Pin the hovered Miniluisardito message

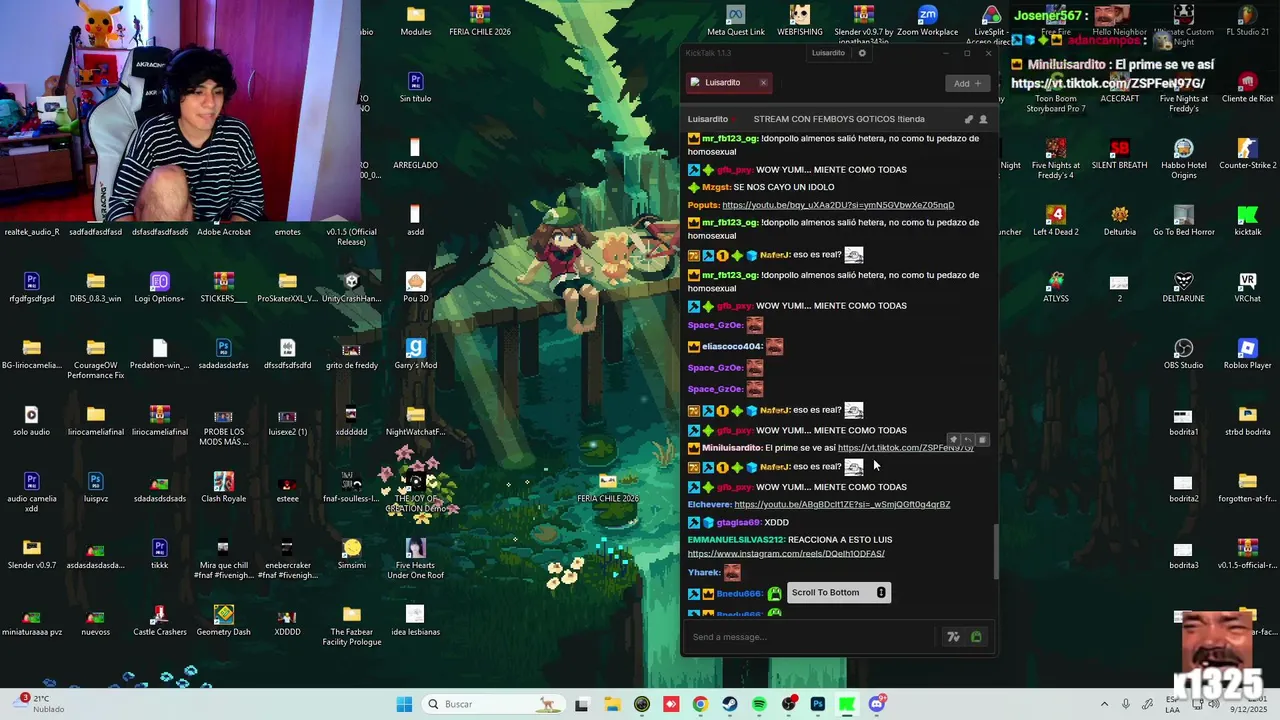click(x=953, y=440)
